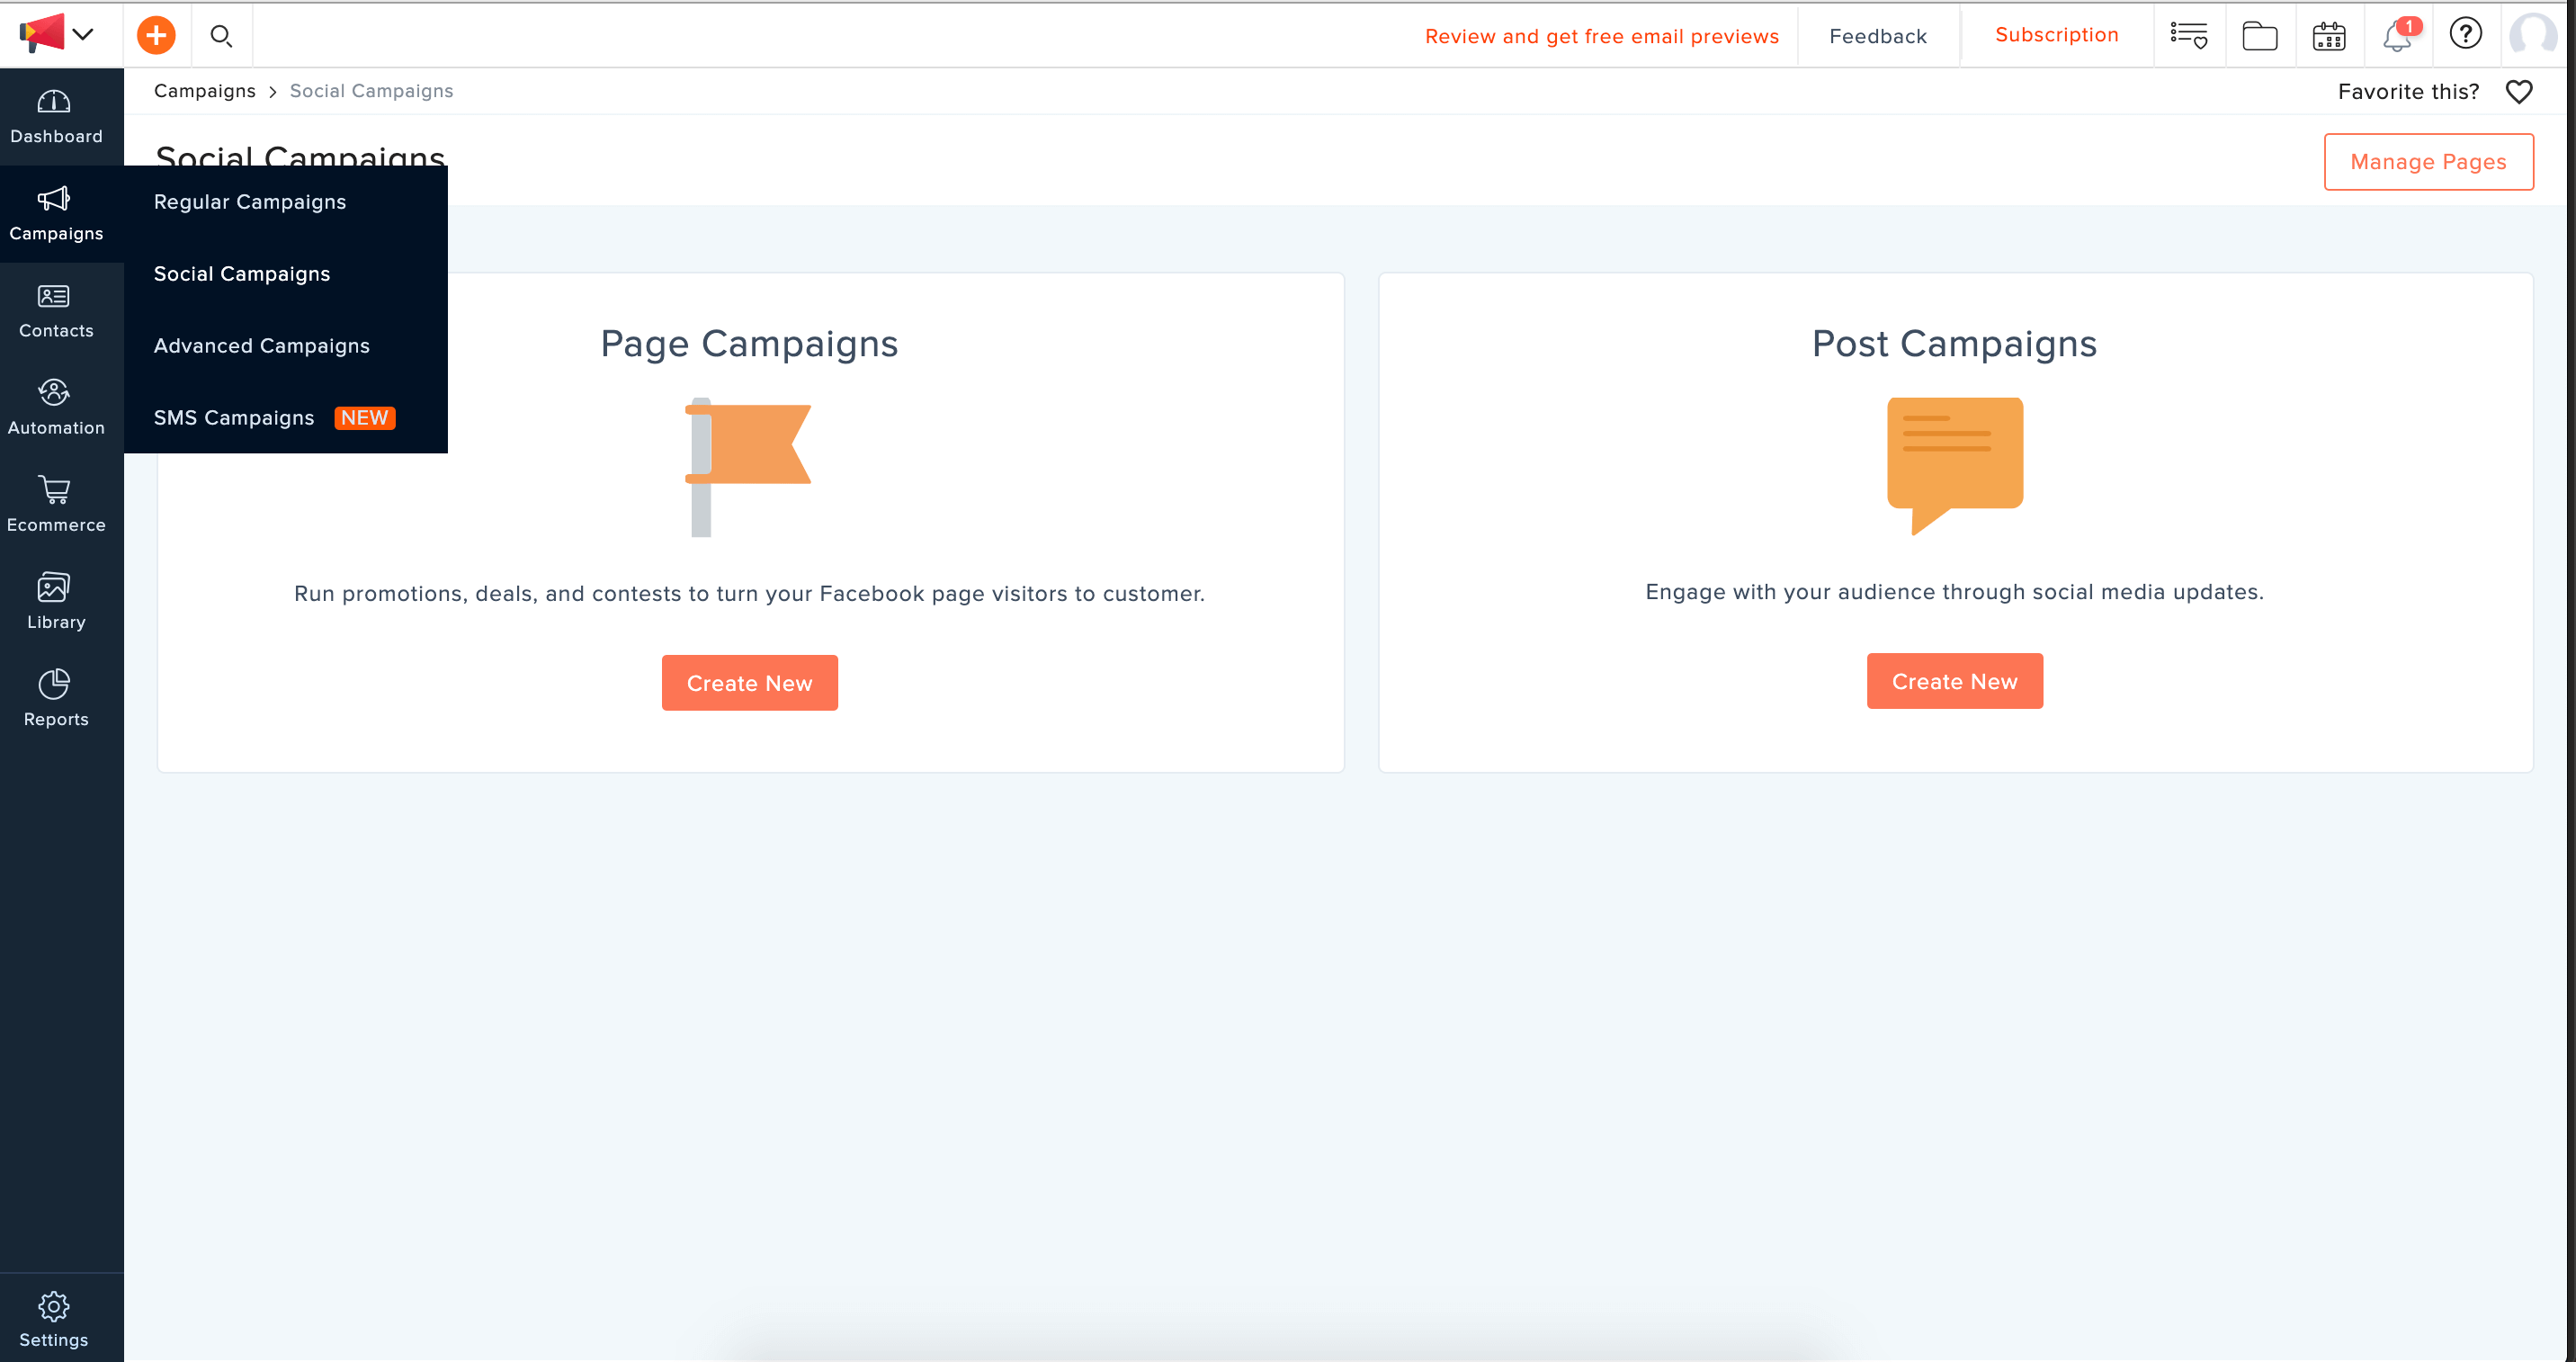2576x1362 pixels.
Task: Click the orange plus create icon
Action: 156,36
